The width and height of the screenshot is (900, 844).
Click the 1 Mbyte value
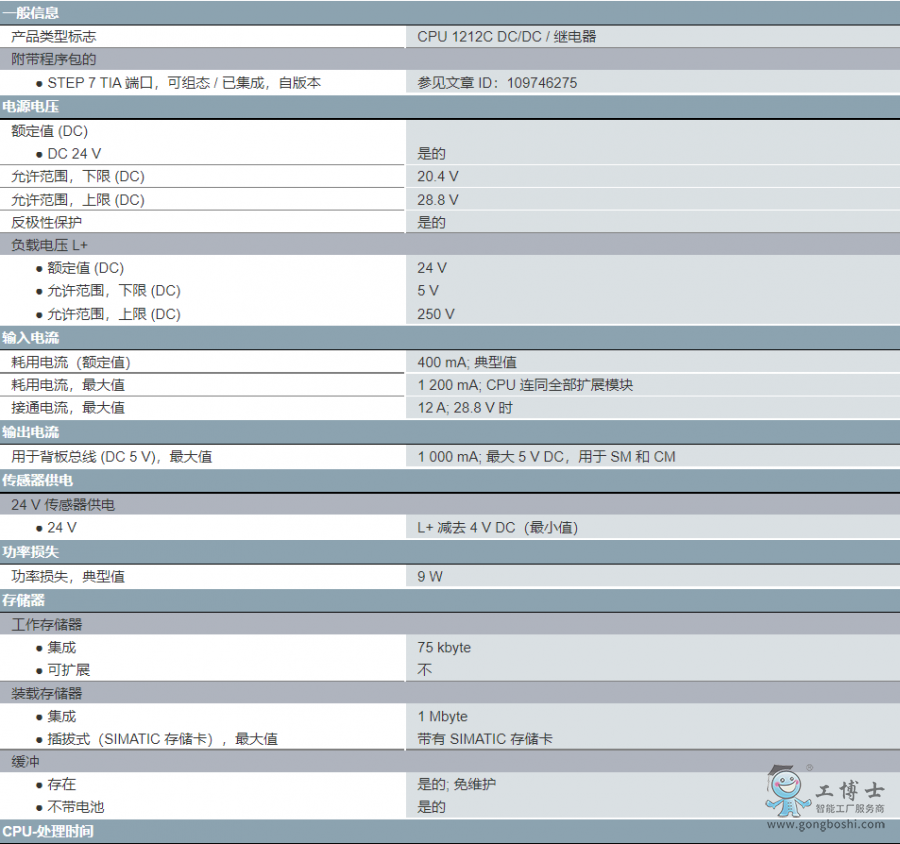(x=442, y=717)
